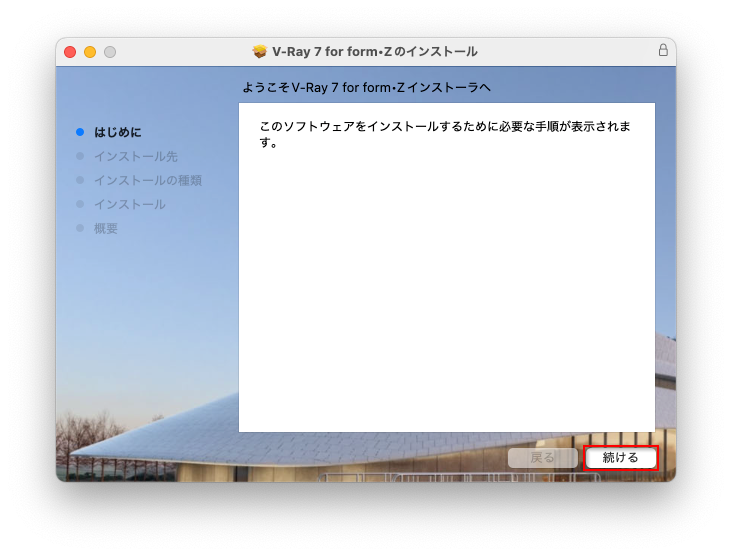Image resolution: width=732 pixels, height=556 pixels.
Task: Select the はじめに step in the sidebar
Action: (118, 132)
